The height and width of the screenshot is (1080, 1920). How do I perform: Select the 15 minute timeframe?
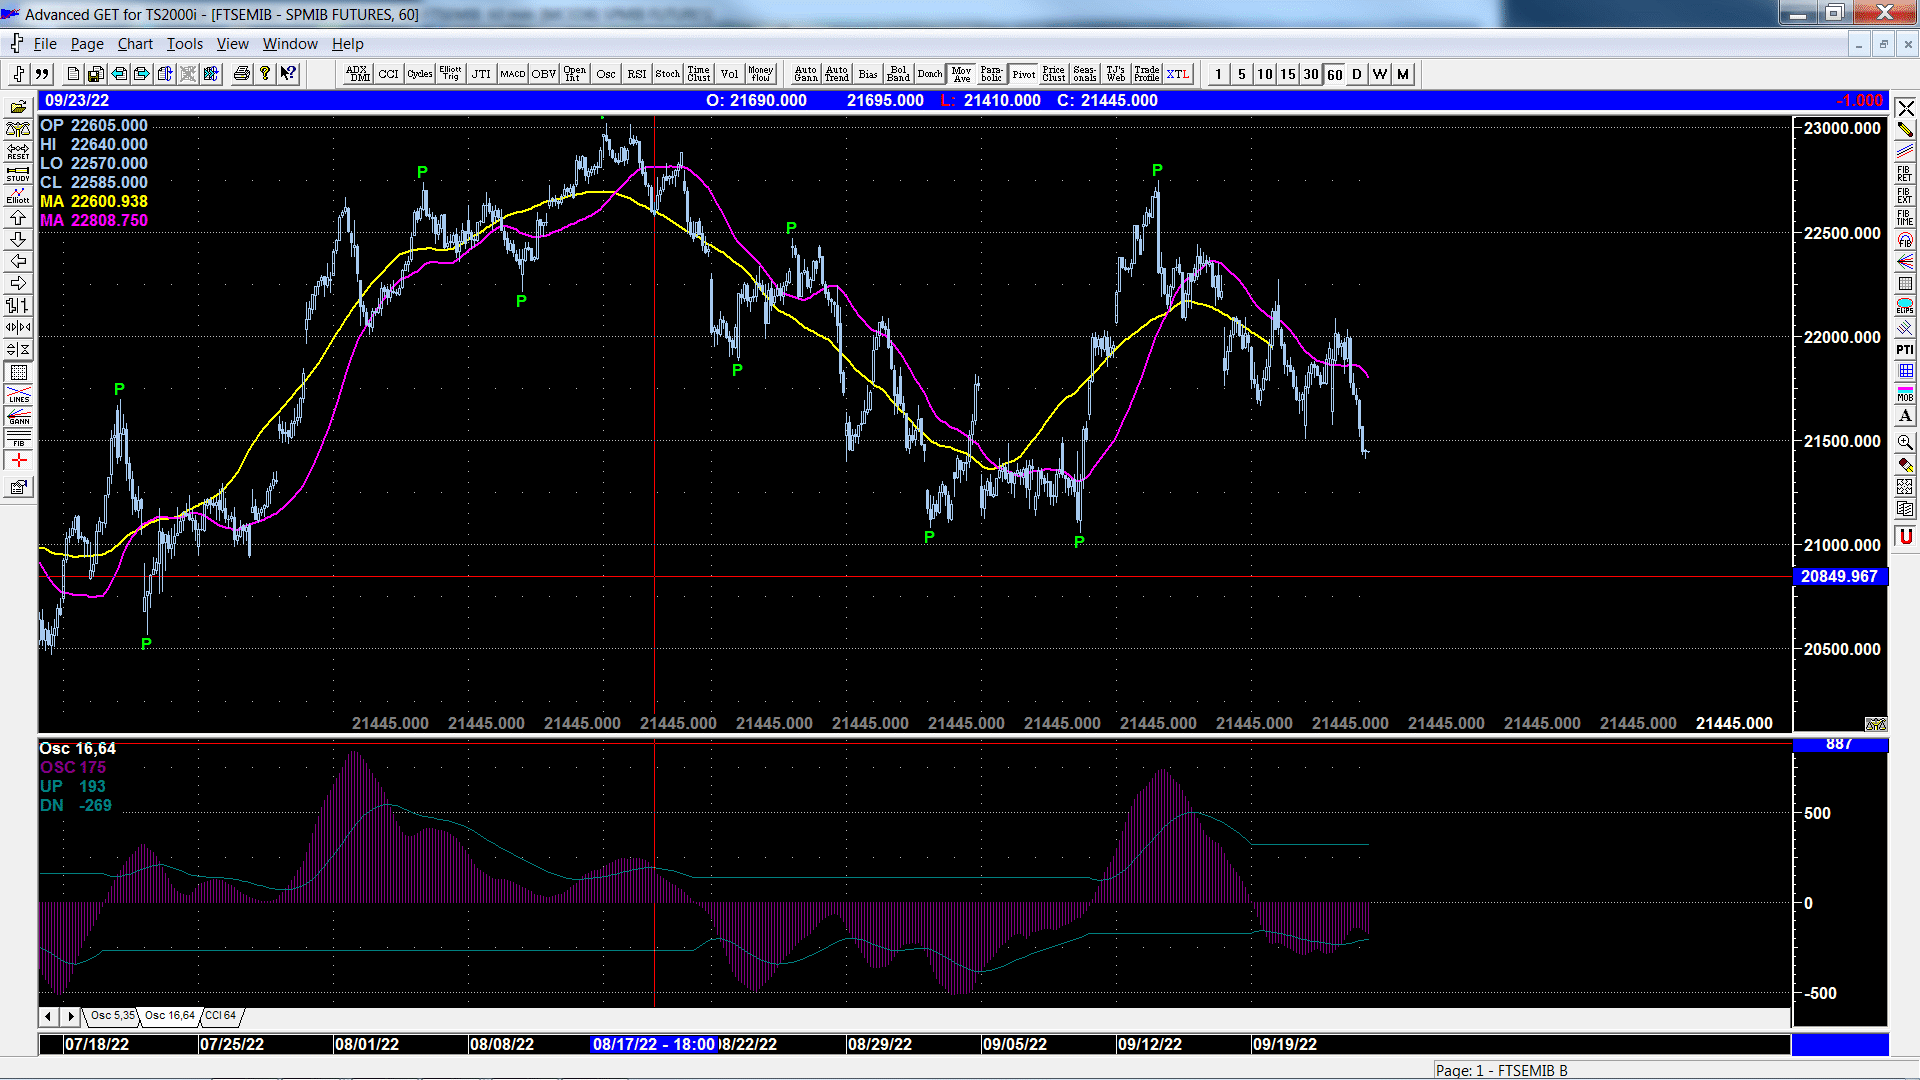click(1288, 74)
